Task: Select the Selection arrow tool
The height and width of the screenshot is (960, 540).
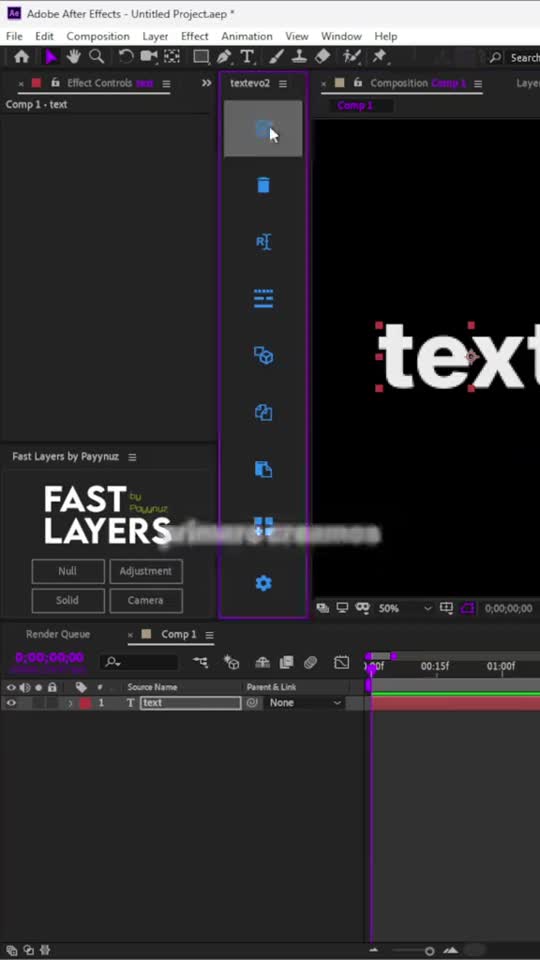Action: pyautogui.click(x=51, y=57)
